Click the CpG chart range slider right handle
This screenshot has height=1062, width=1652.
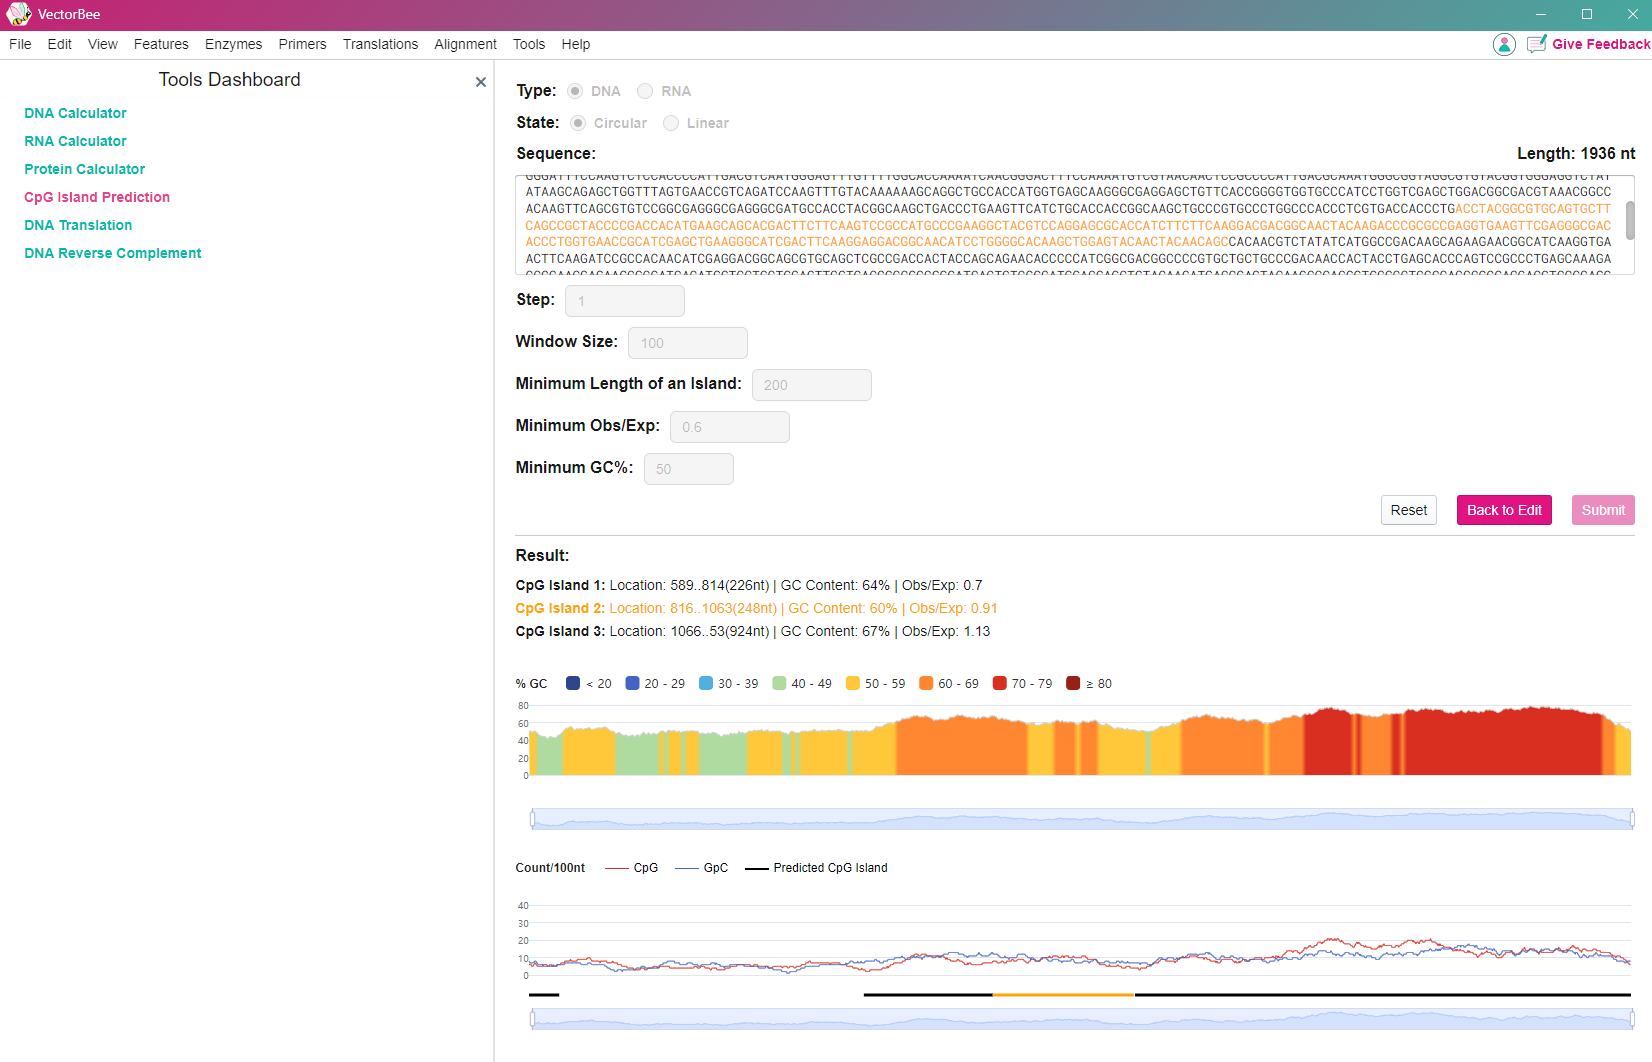coord(1632,1019)
